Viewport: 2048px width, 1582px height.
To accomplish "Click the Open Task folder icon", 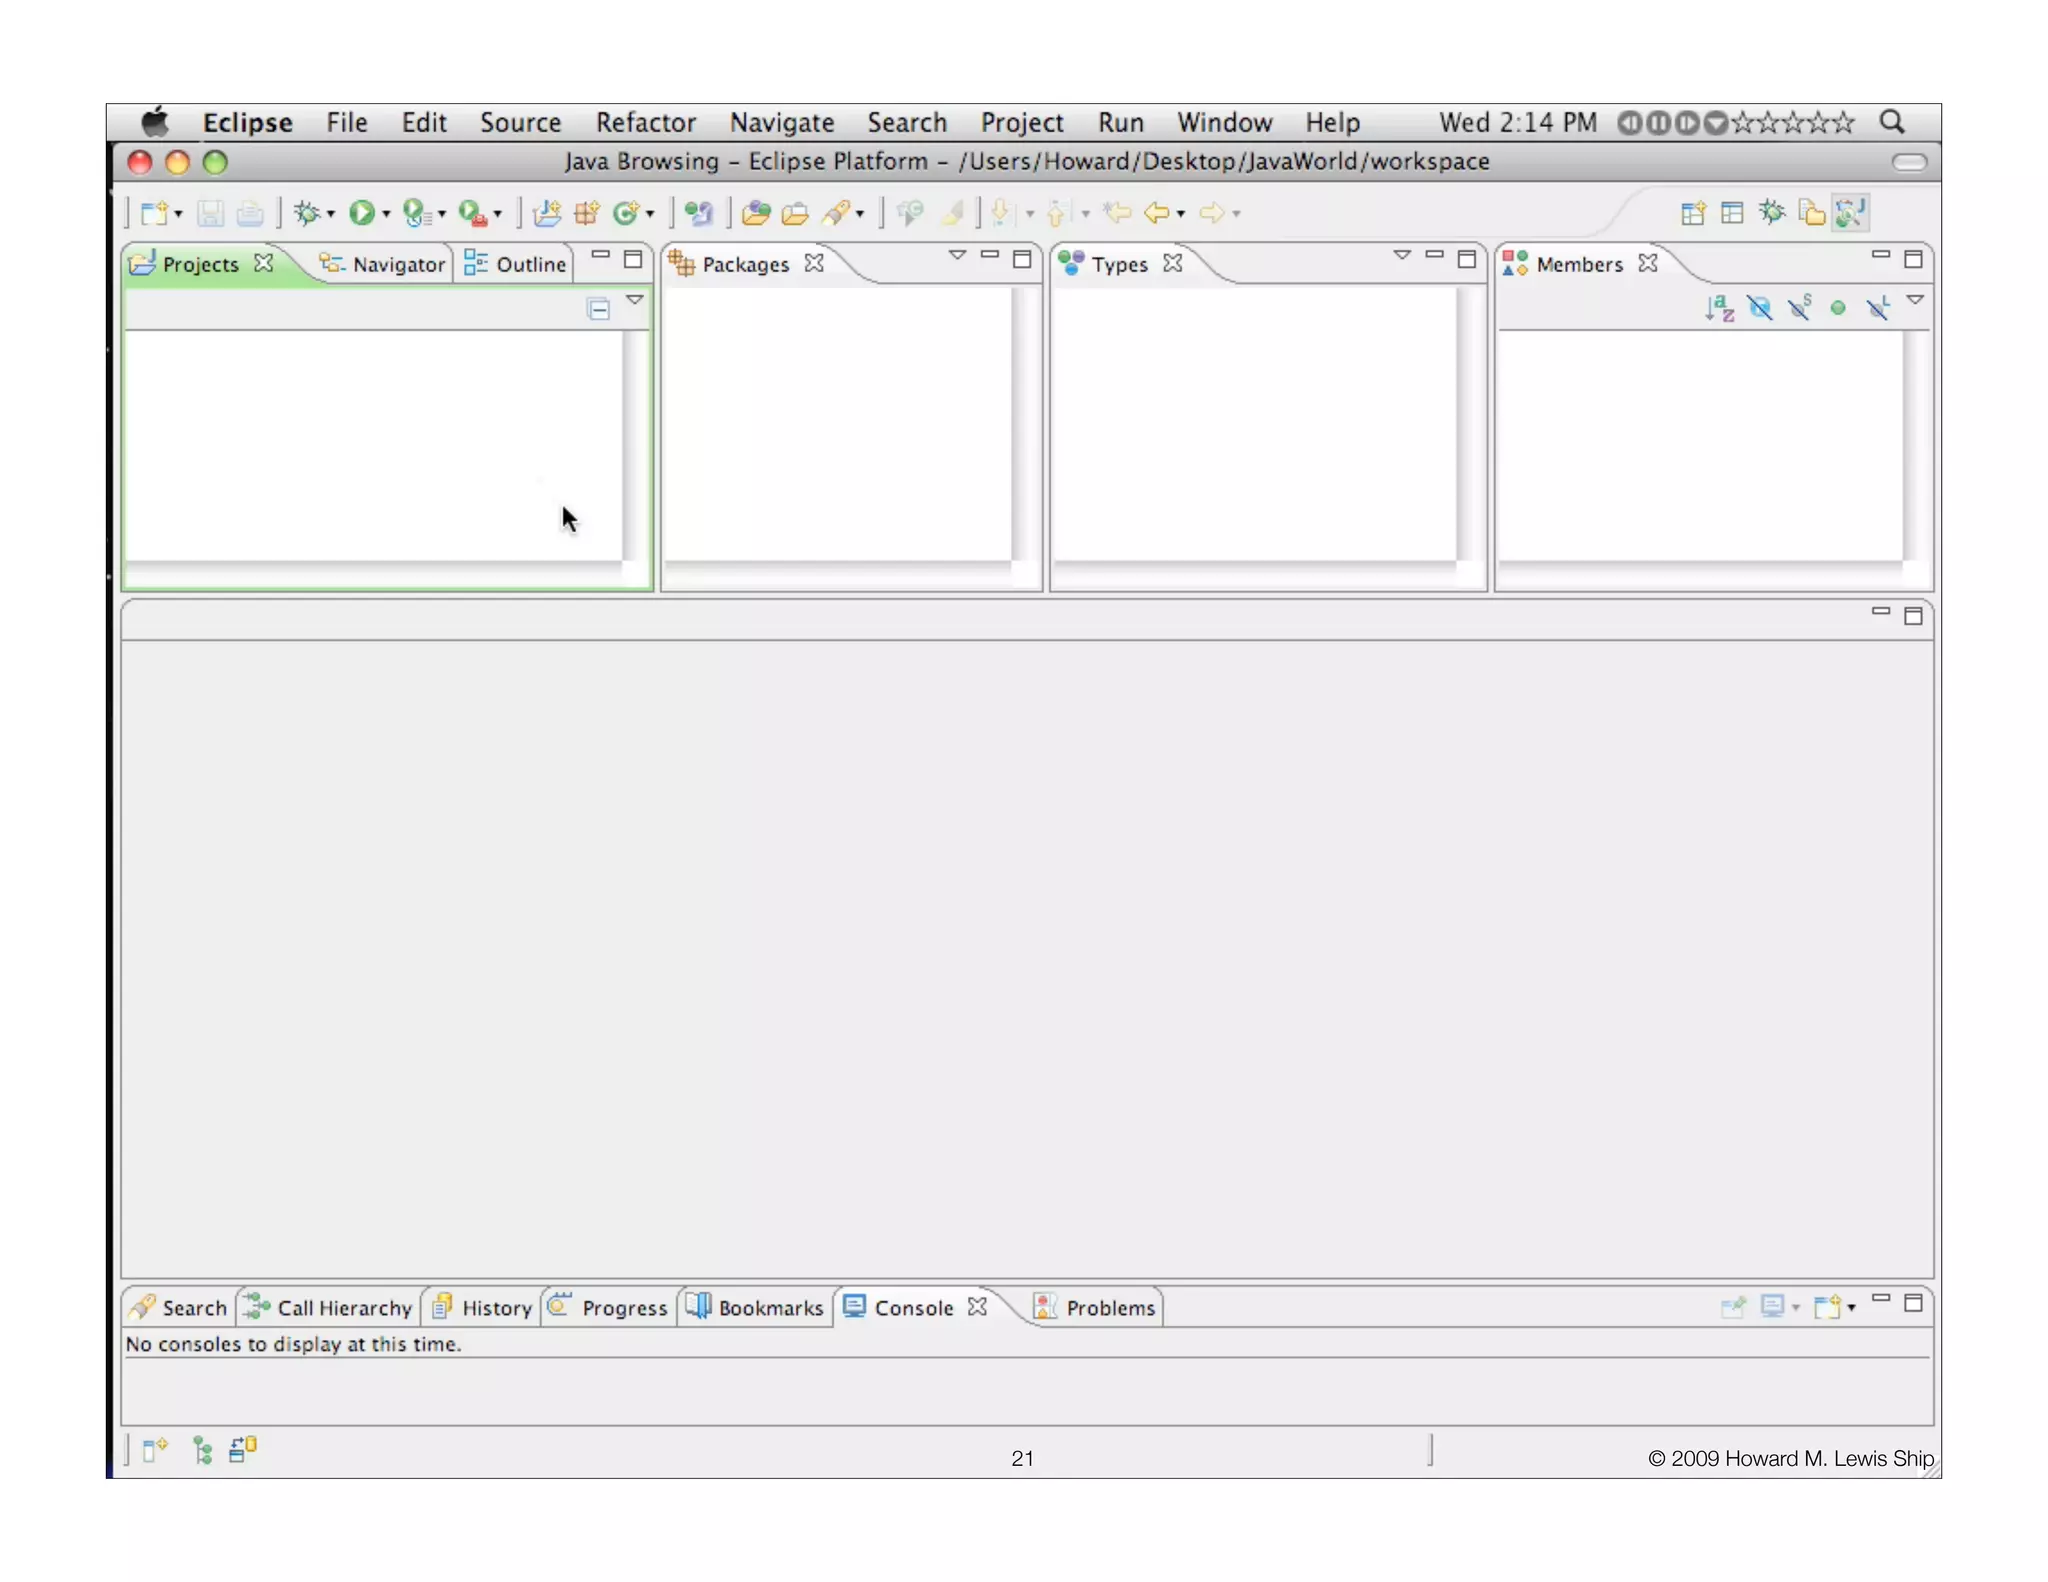I will point(795,213).
